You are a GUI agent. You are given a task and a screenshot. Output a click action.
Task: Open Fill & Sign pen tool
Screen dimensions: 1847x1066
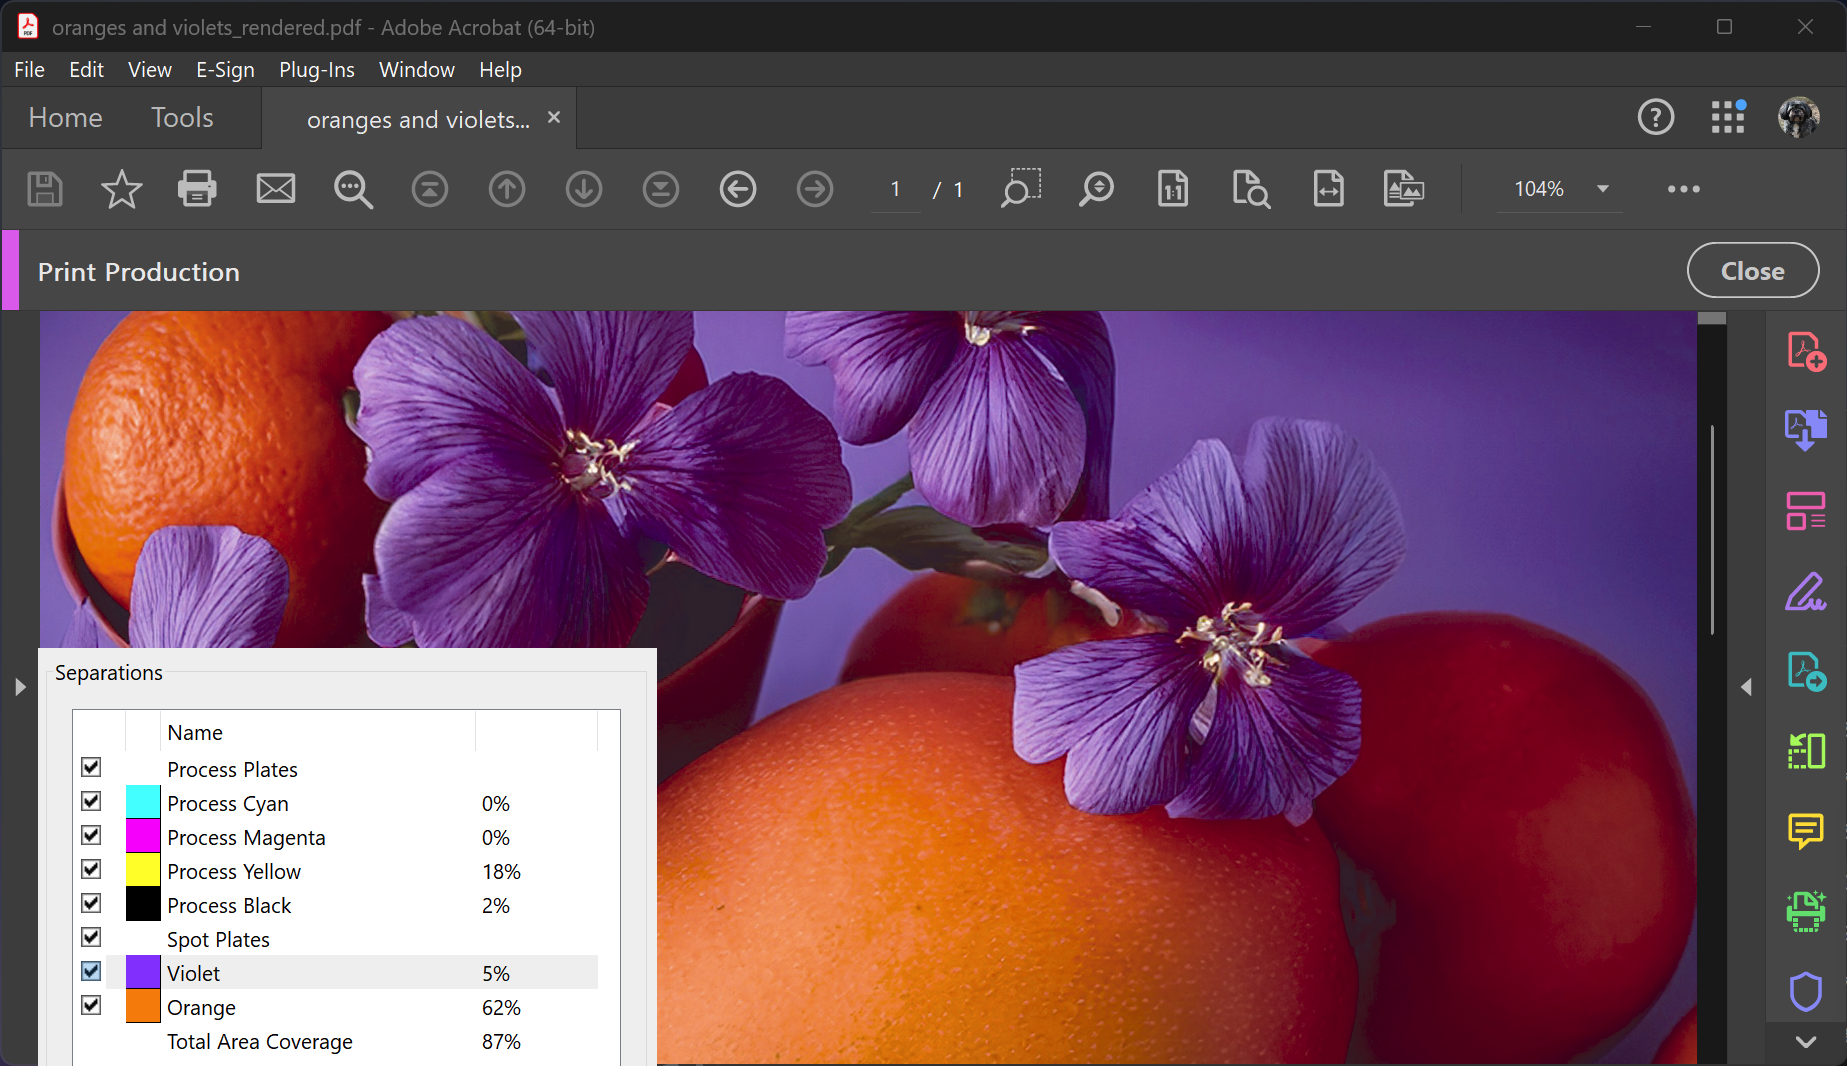click(x=1806, y=591)
